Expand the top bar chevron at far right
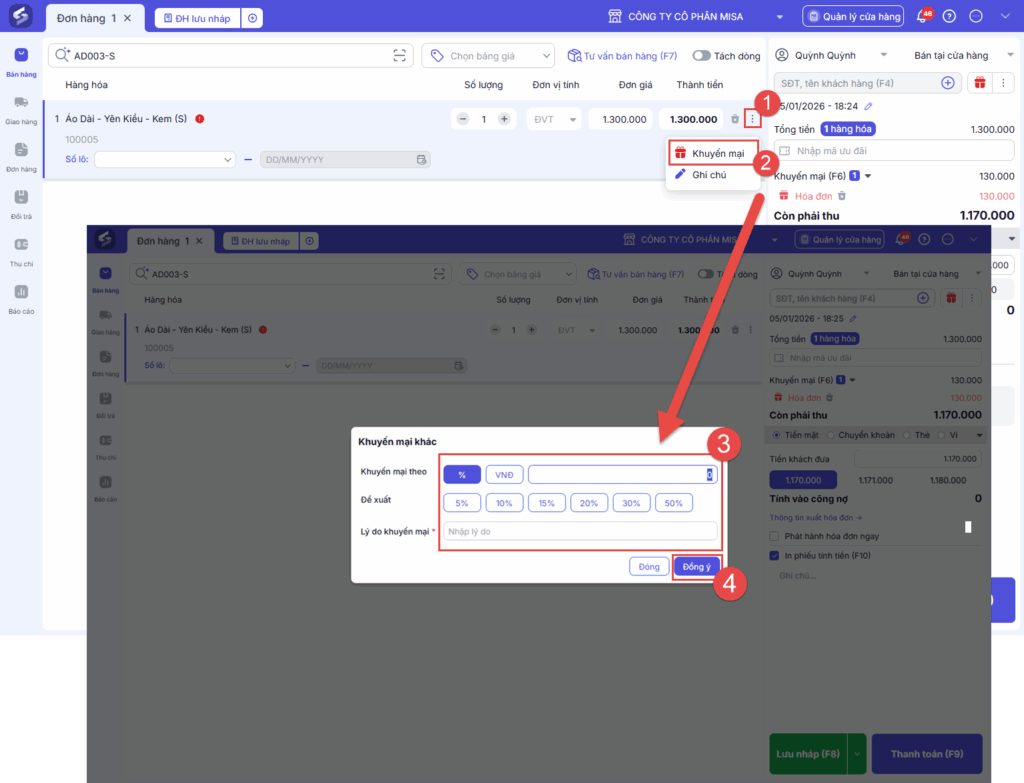 point(1005,16)
